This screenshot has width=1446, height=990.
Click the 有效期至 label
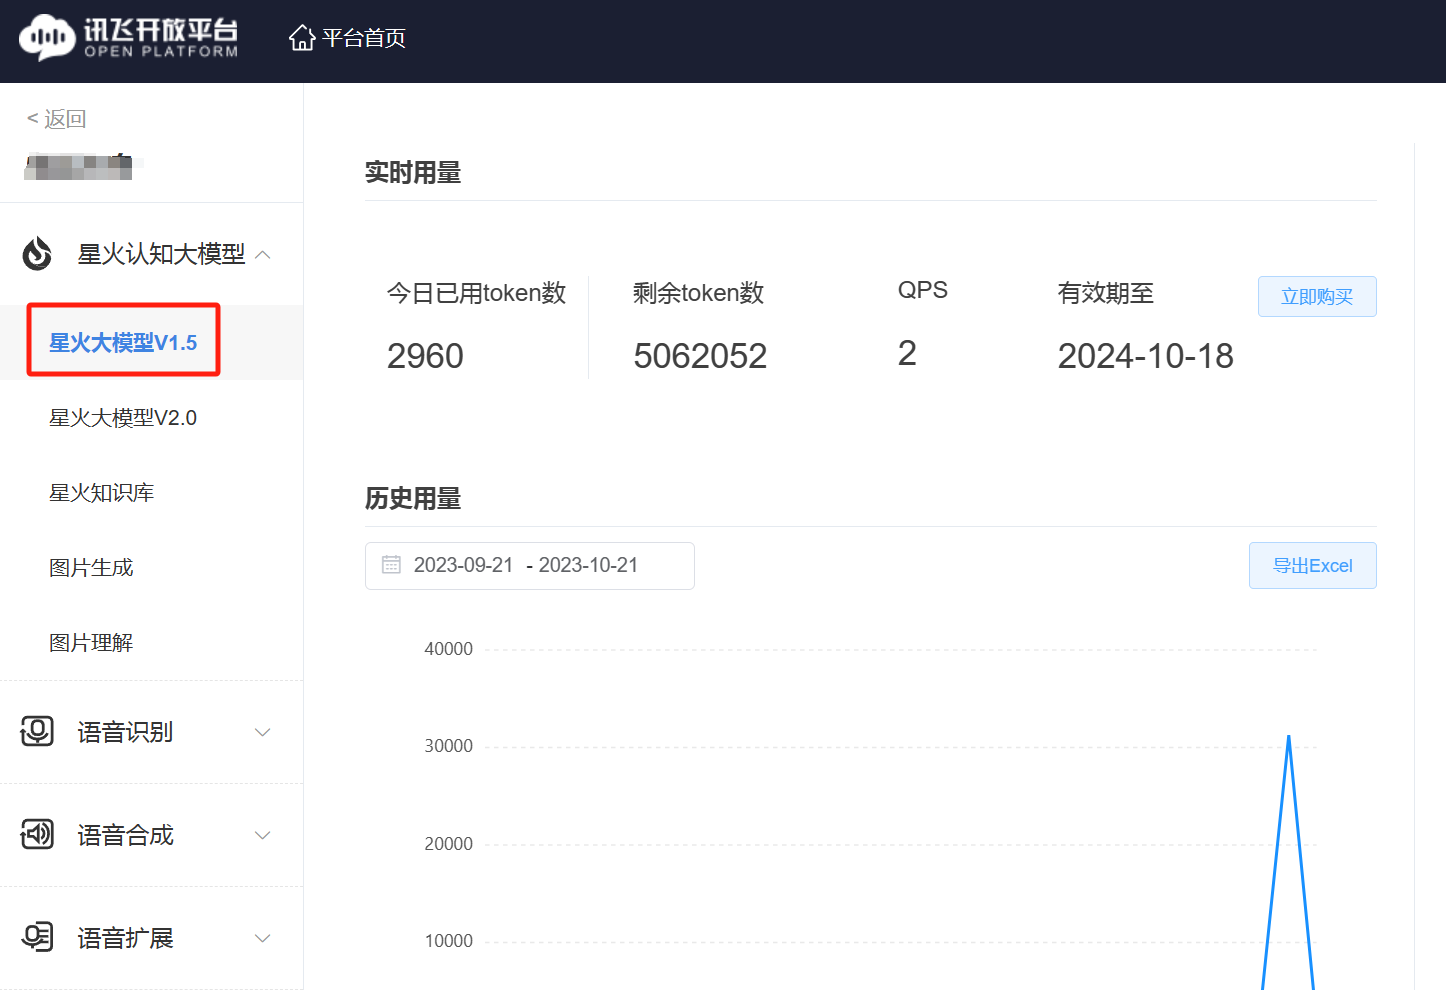[1106, 293]
